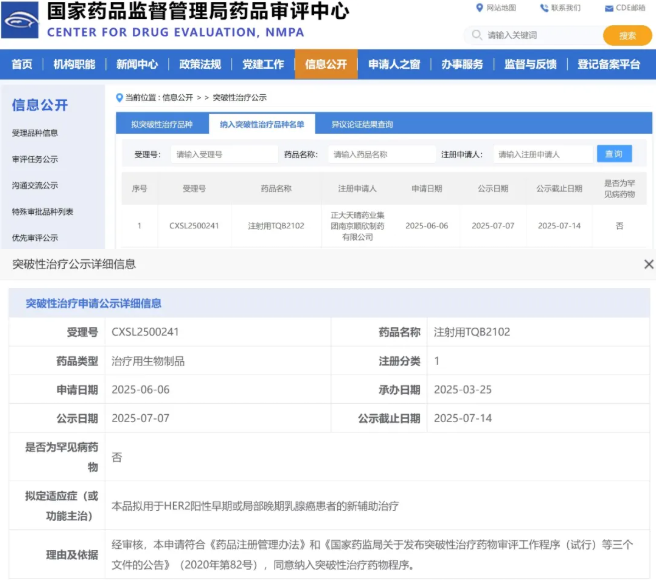Go to 首页 in the navigation bar
The image size is (656, 580).
click(21, 65)
